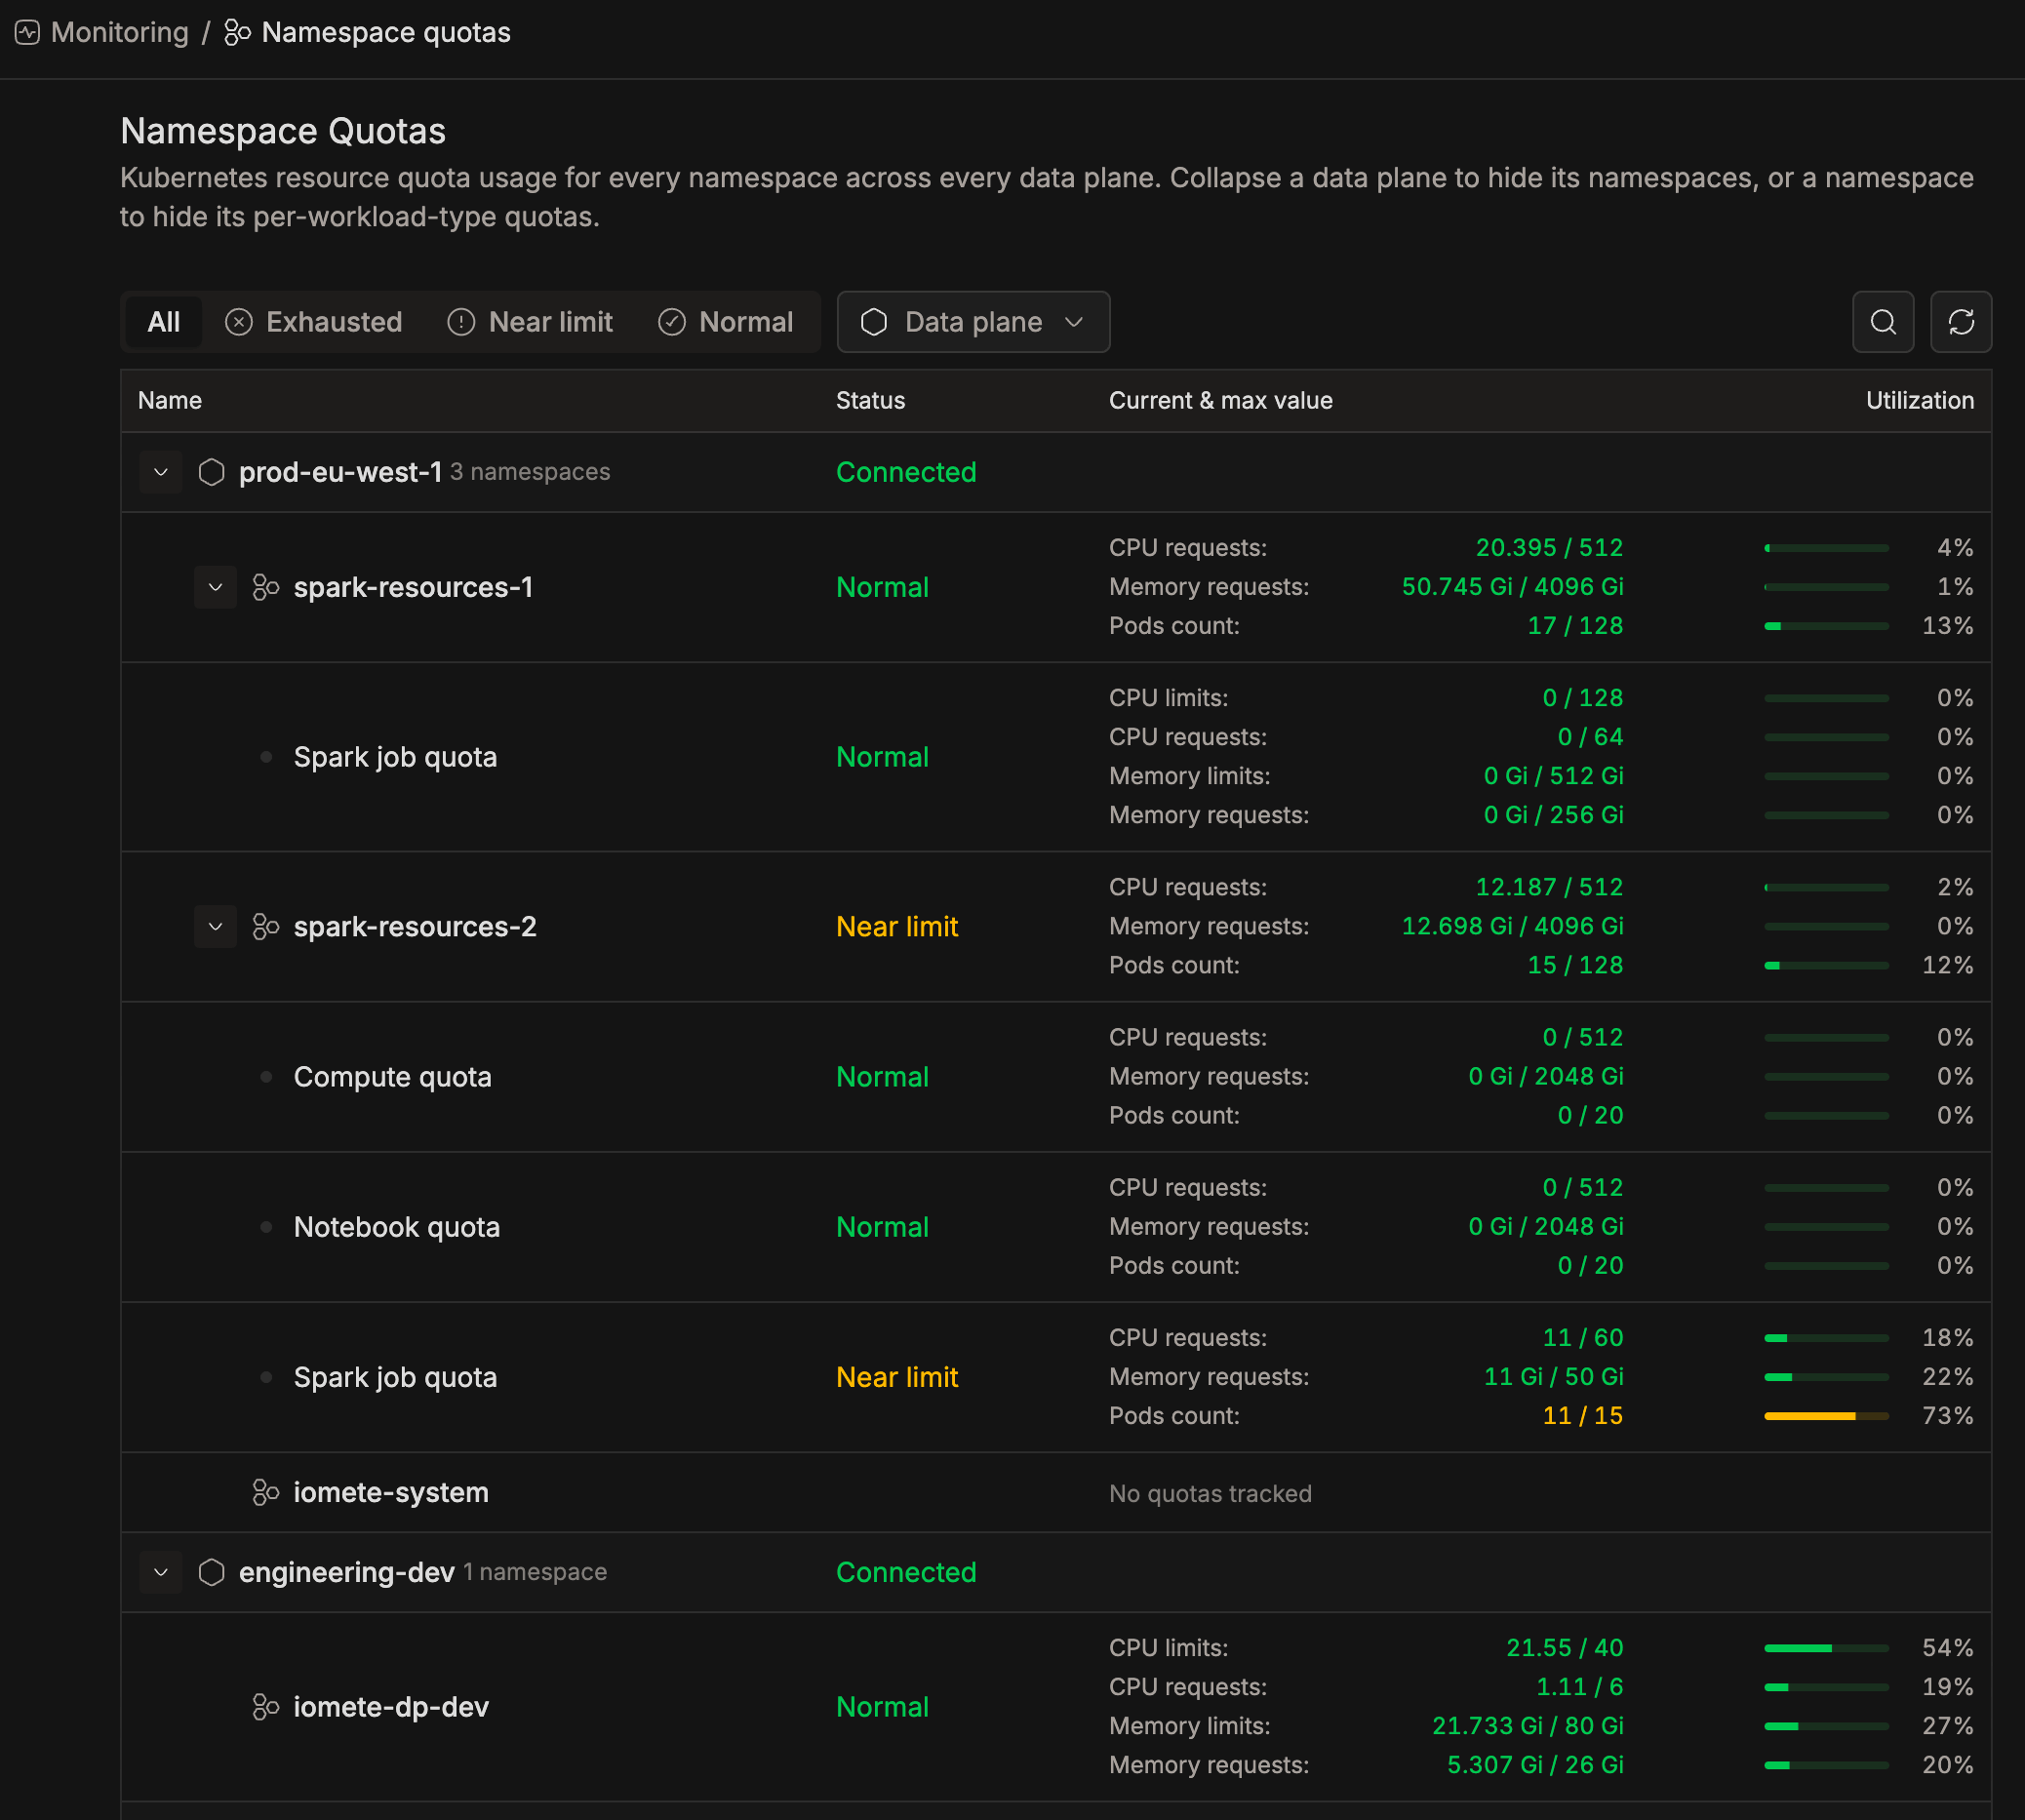The image size is (2025, 1820).
Task: Click the checkmark icon on Normal filter
Action: tap(672, 322)
